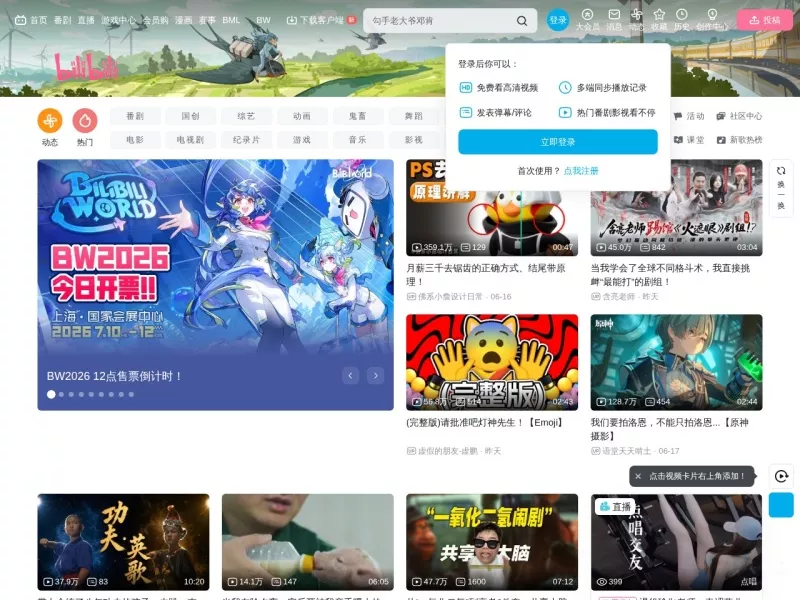The image size is (800, 600).
Task: Open the 历史 clock icon
Action: (682, 15)
